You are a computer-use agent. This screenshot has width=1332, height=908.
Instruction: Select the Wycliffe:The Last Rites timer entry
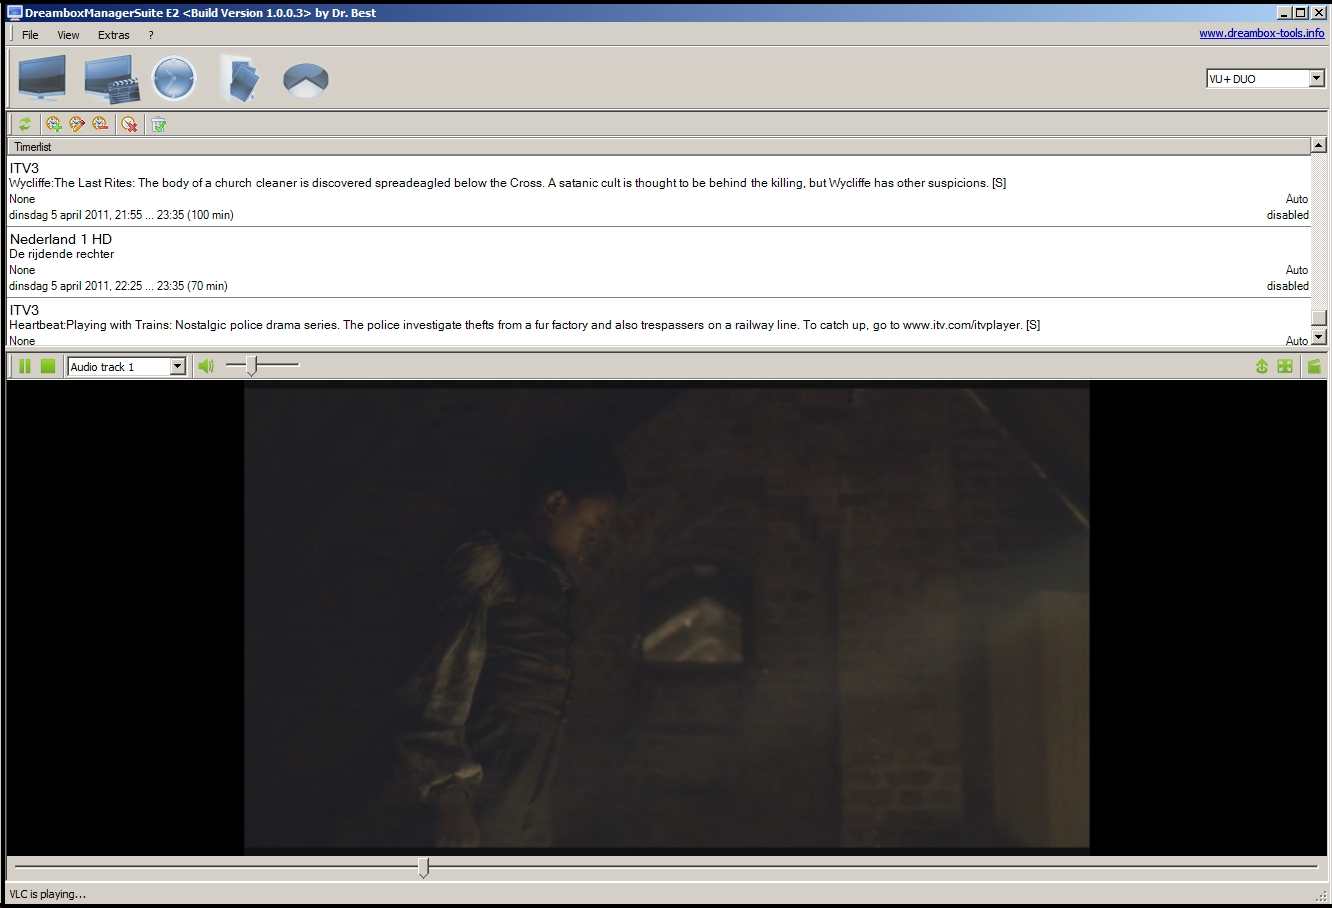(659, 191)
